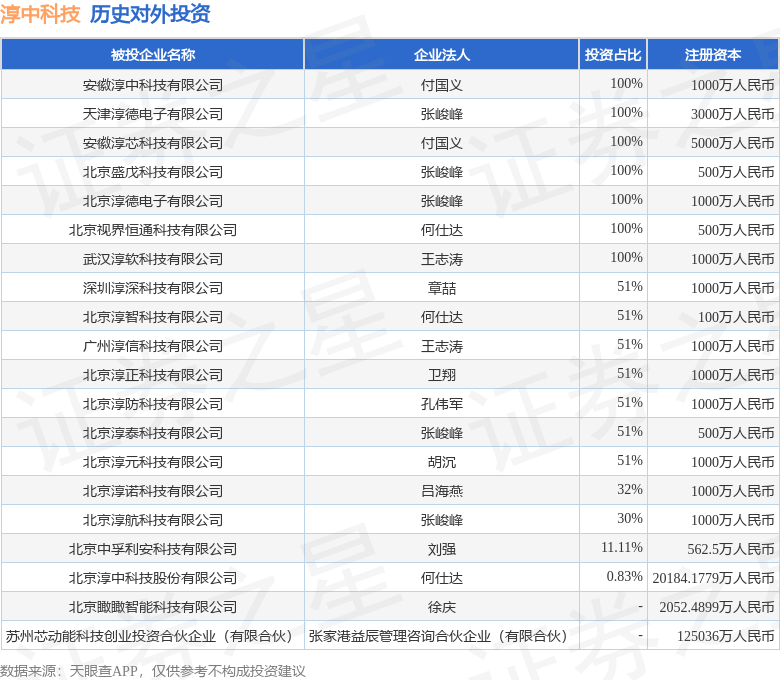Viewport: 780px width, 680px height.
Task: Select 北京淳德电子有限公司 company name
Action: (x=153, y=201)
